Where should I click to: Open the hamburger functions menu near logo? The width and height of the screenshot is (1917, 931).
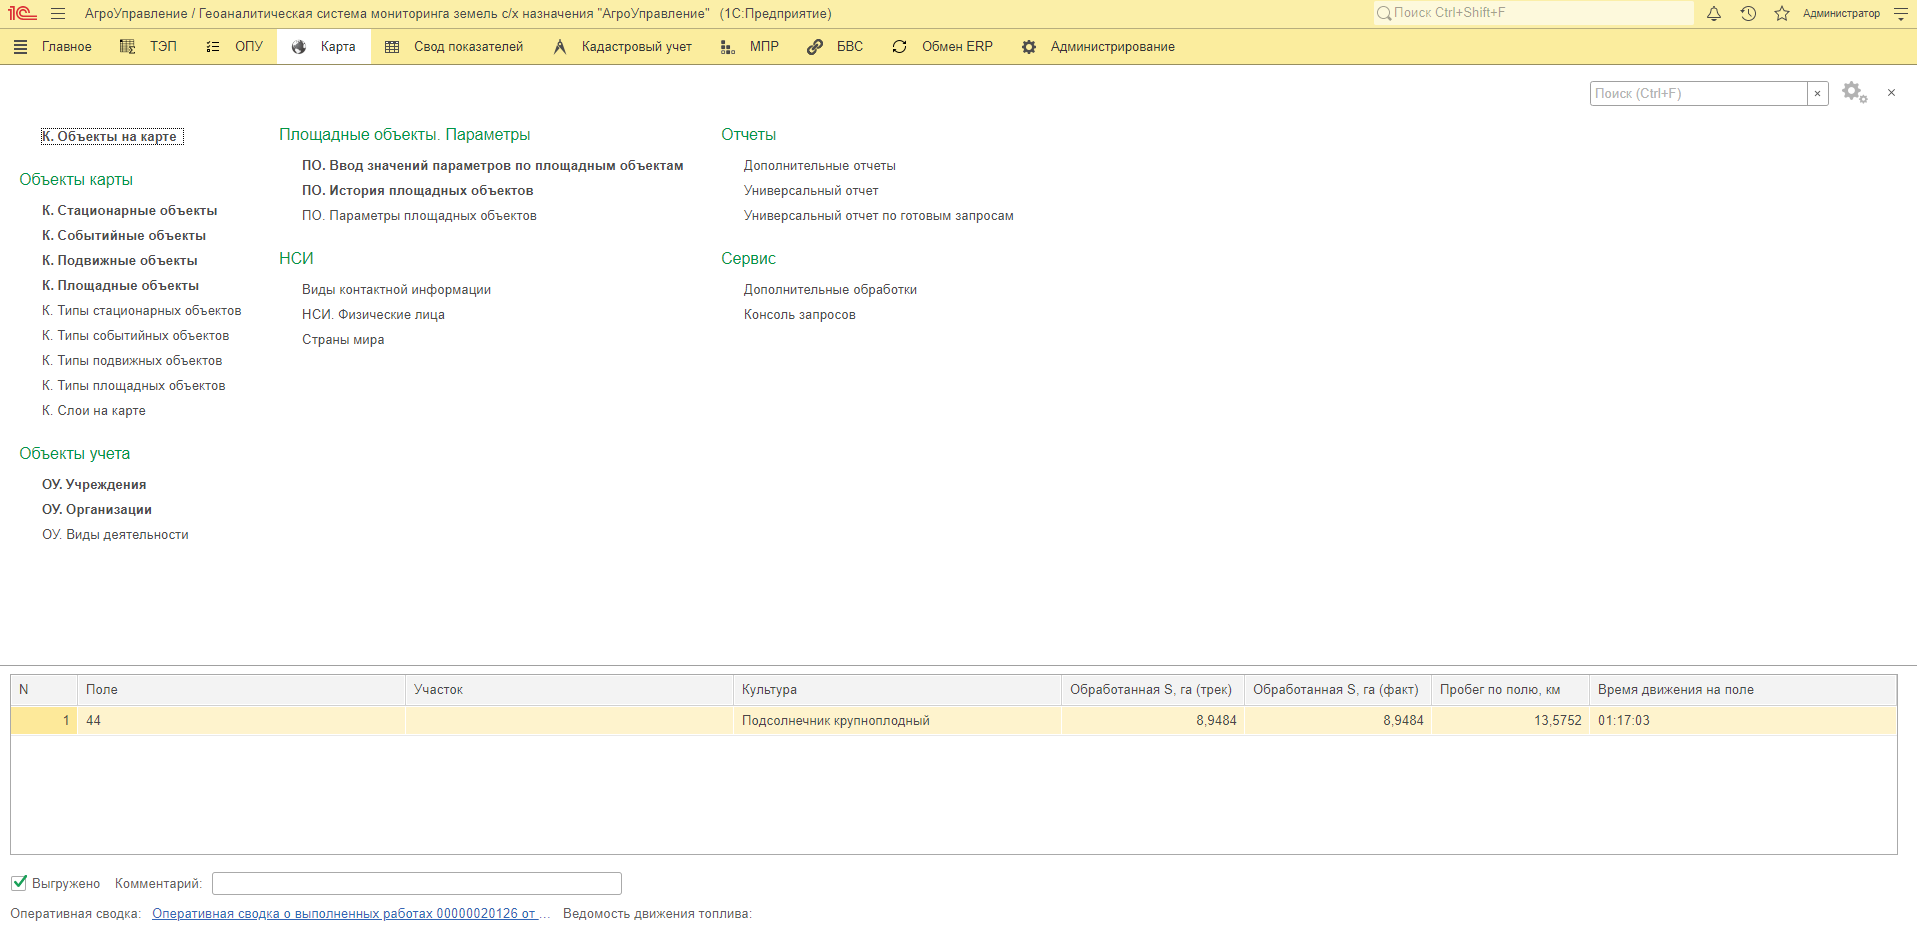pos(58,14)
